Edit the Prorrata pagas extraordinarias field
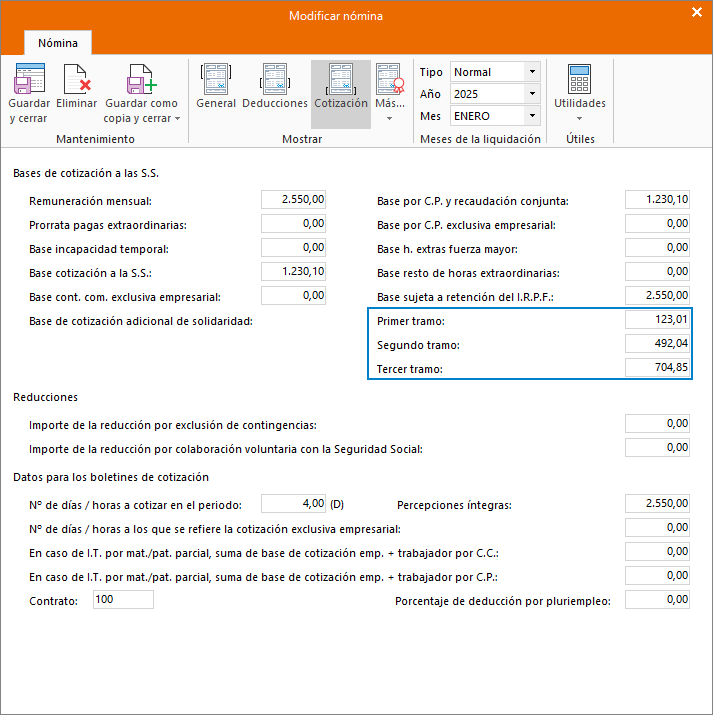Viewport: 713px width, 715px height. (293, 223)
